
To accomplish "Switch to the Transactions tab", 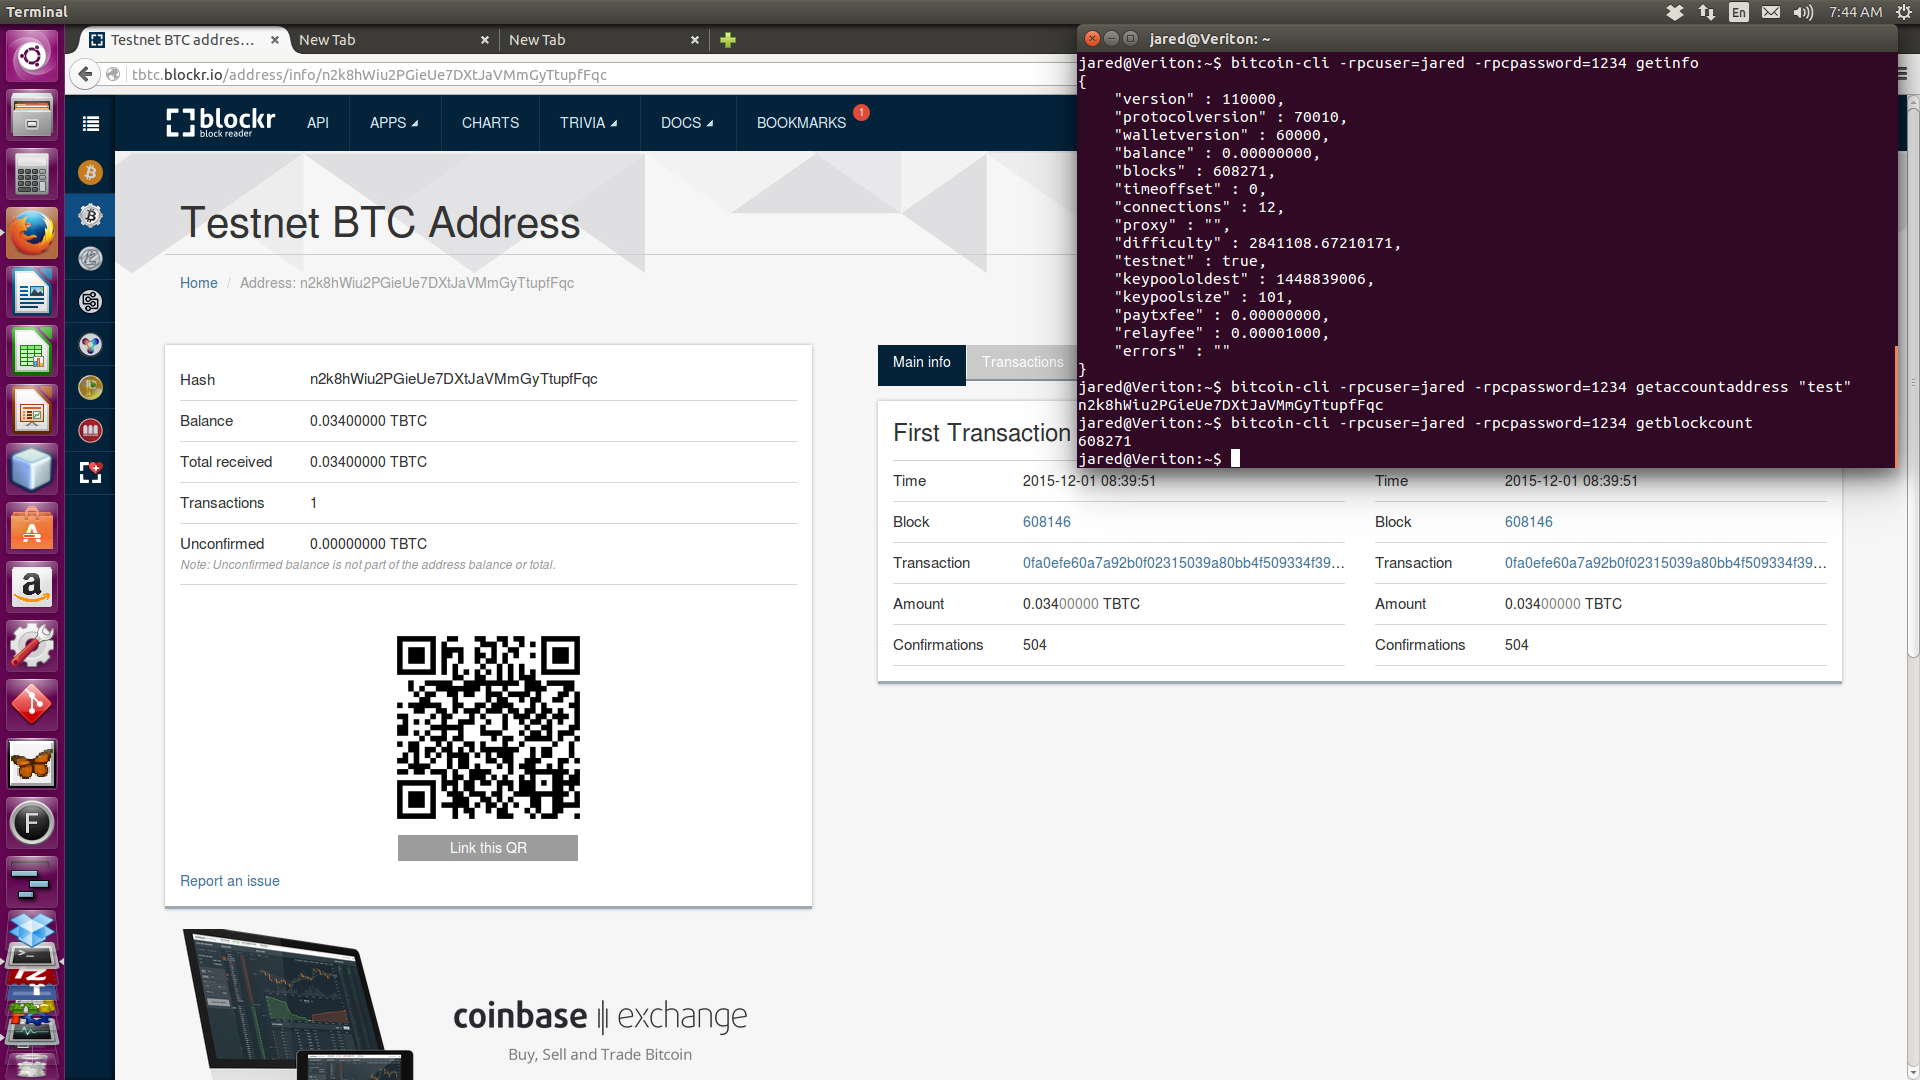I will (x=1022, y=362).
